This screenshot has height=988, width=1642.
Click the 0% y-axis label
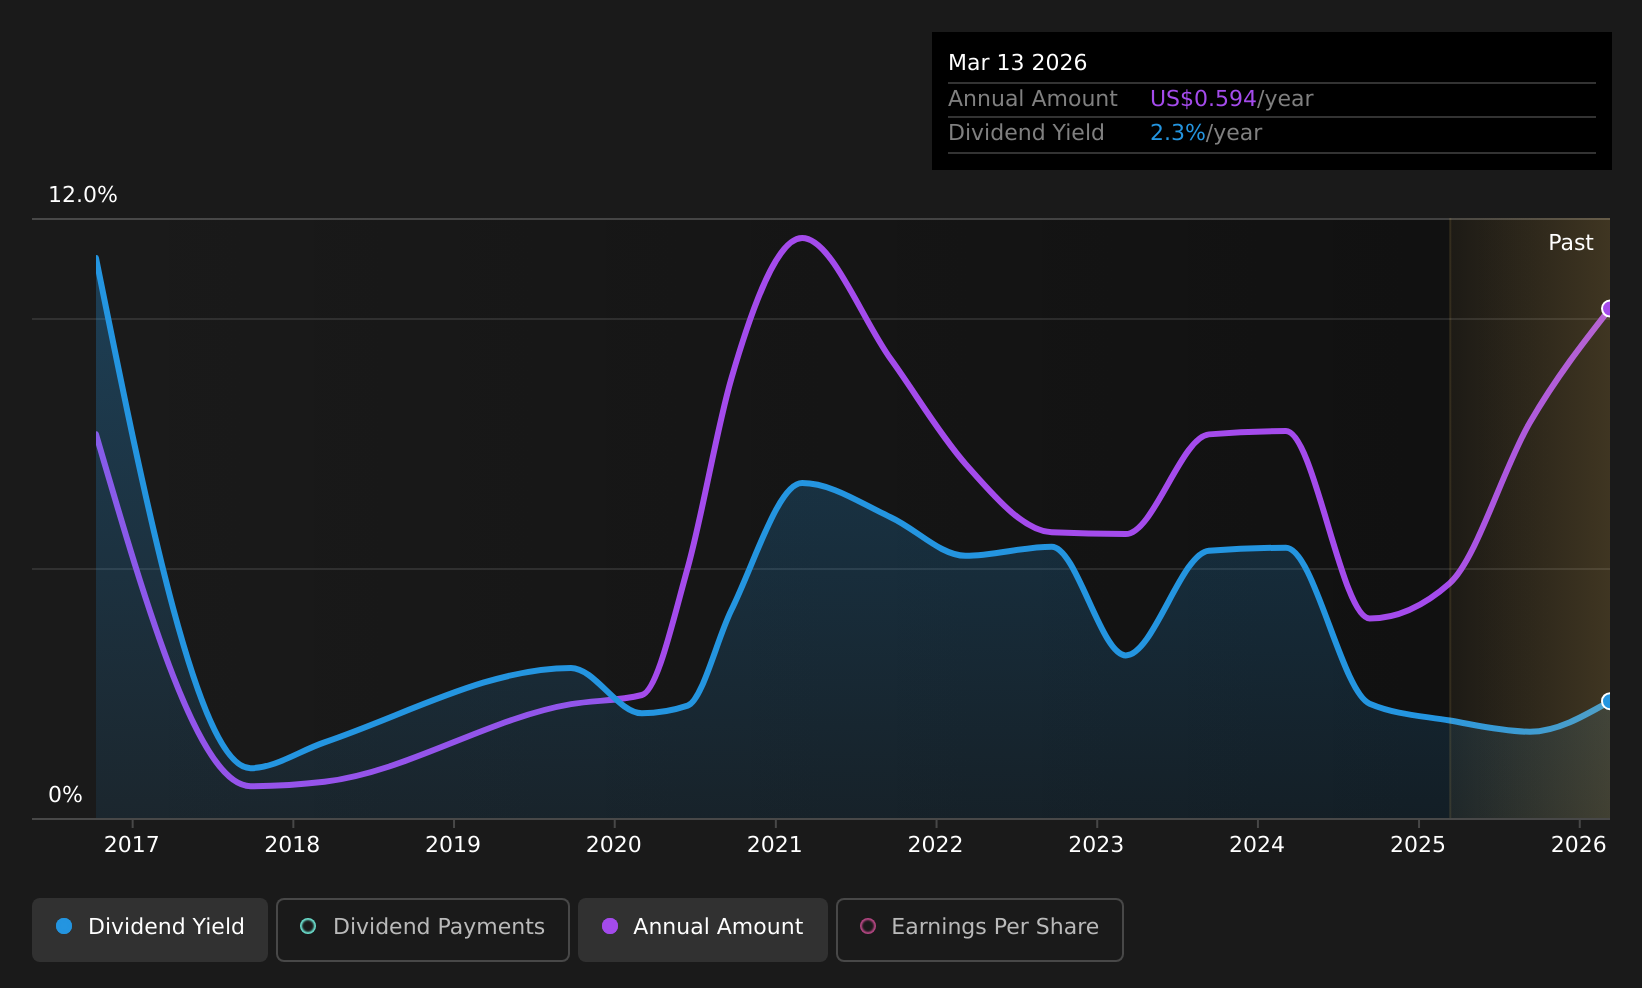66,795
